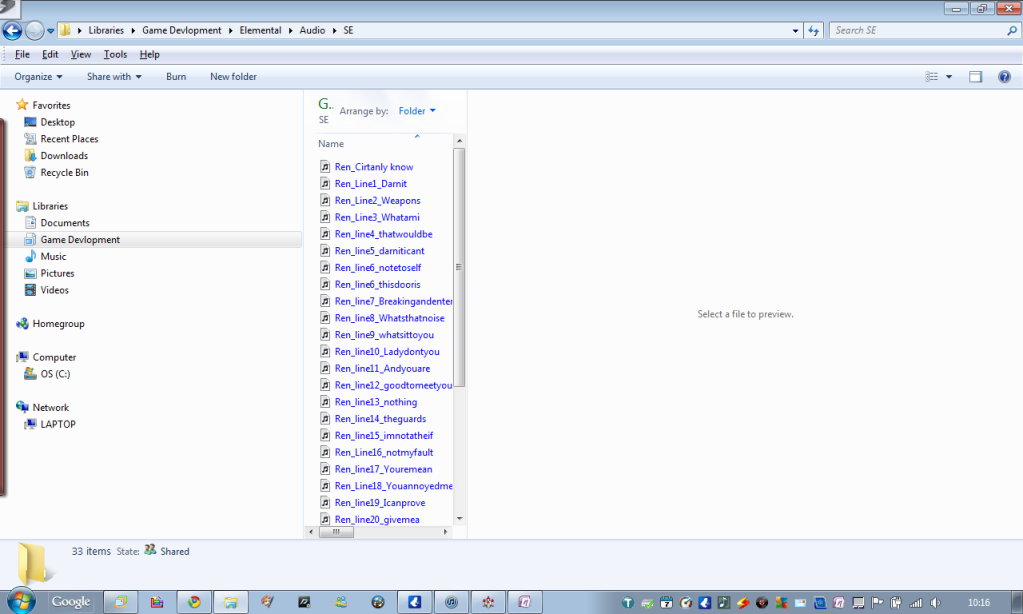Screen dimensions: 1023x614
Task: Expand the Share with dropdown
Action: (x=114, y=77)
